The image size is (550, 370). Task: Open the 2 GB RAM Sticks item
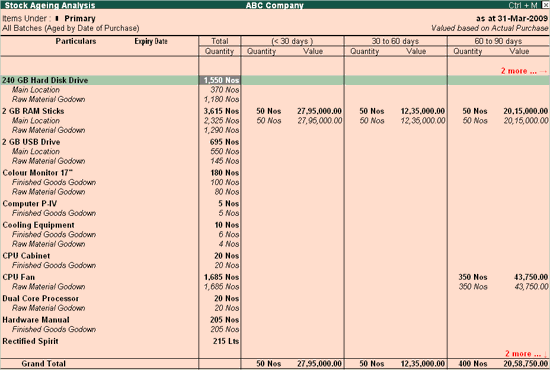click(x=33, y=111)
